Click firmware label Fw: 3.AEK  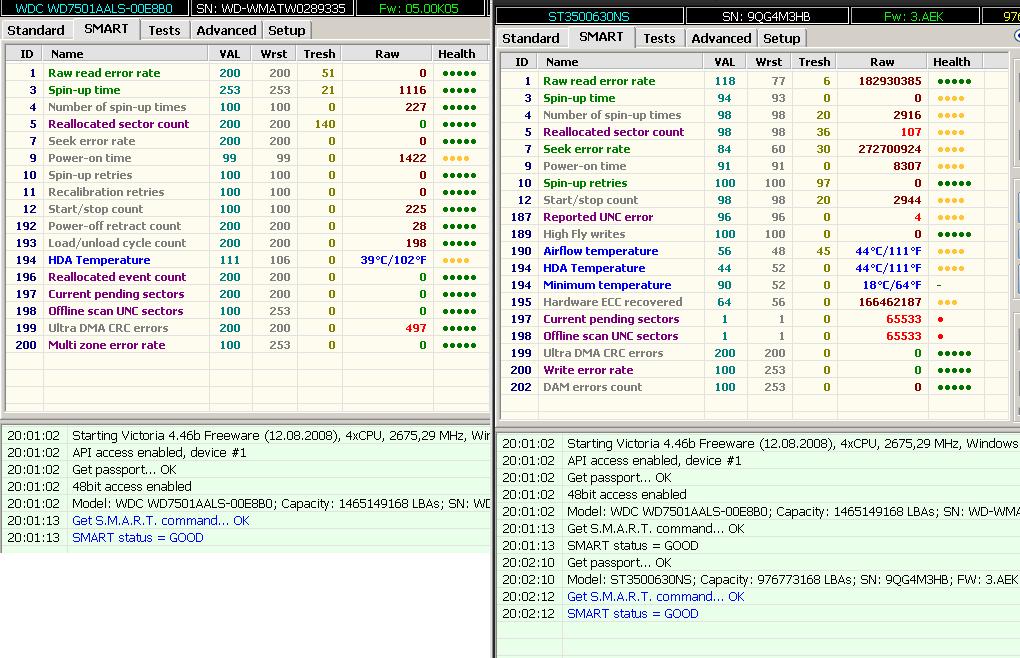(x=914, y=16)
